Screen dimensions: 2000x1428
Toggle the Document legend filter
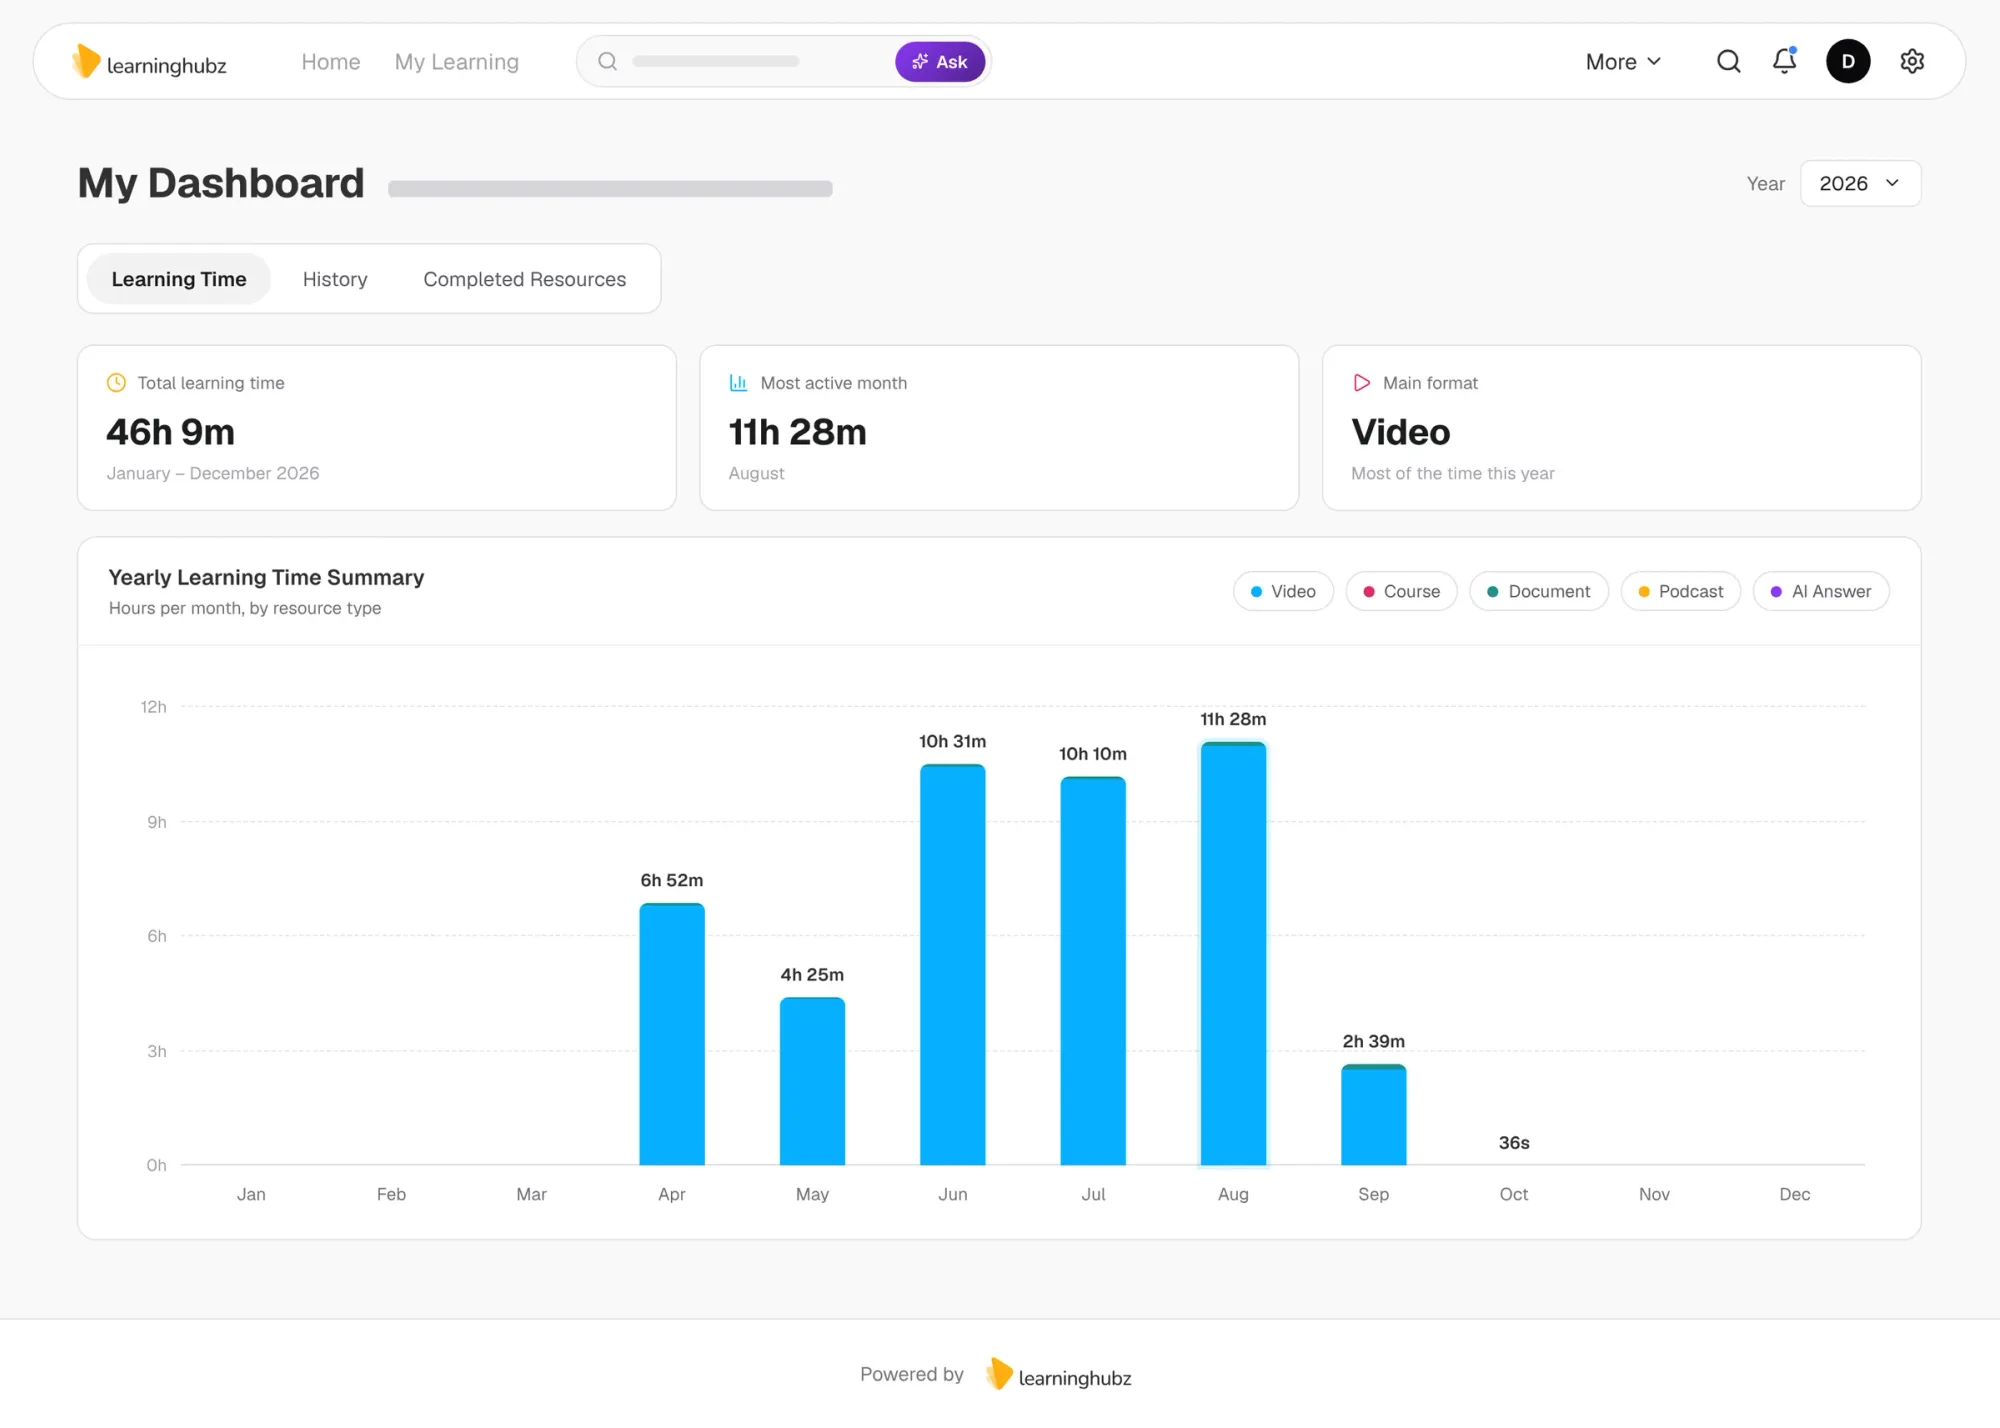point(1538,591)
